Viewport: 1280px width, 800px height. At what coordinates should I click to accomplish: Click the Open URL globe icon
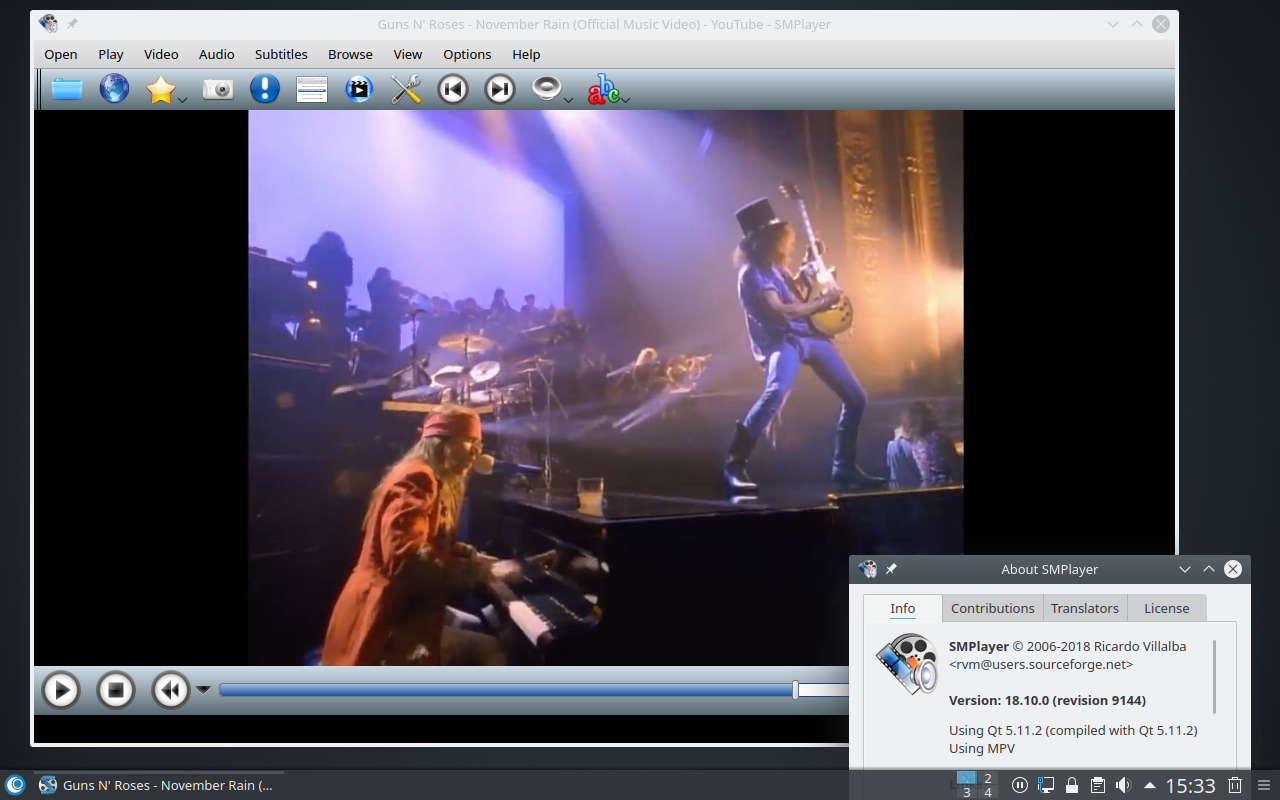(114, 89)
